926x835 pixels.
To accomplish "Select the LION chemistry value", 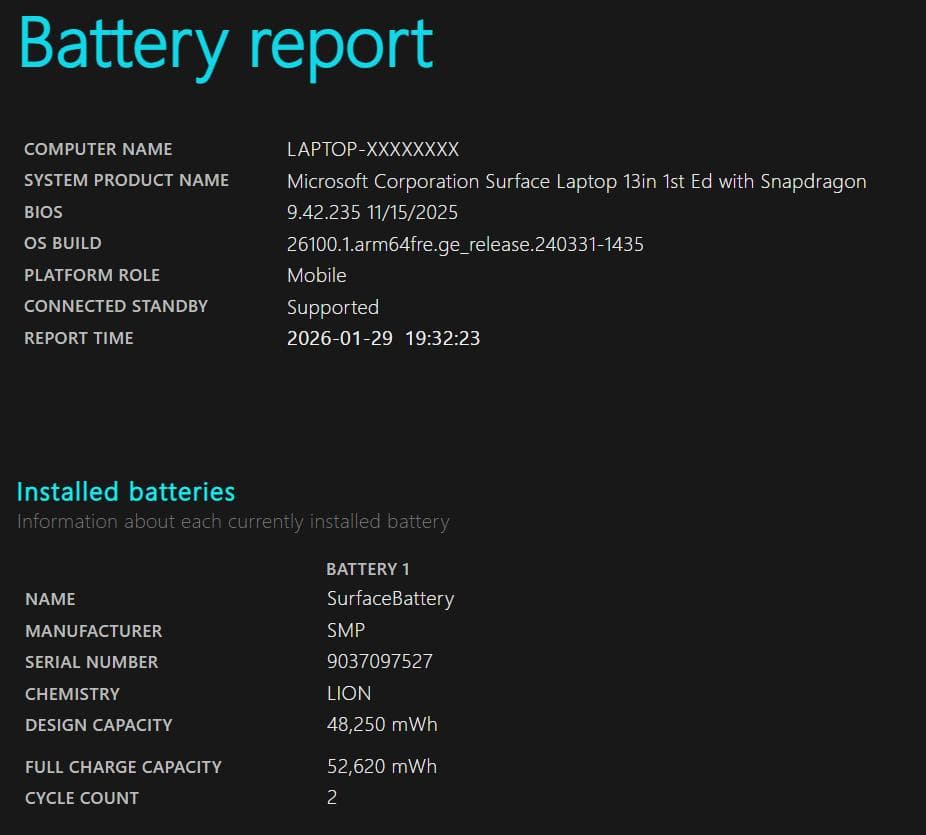I will click(x=347, y=693).
